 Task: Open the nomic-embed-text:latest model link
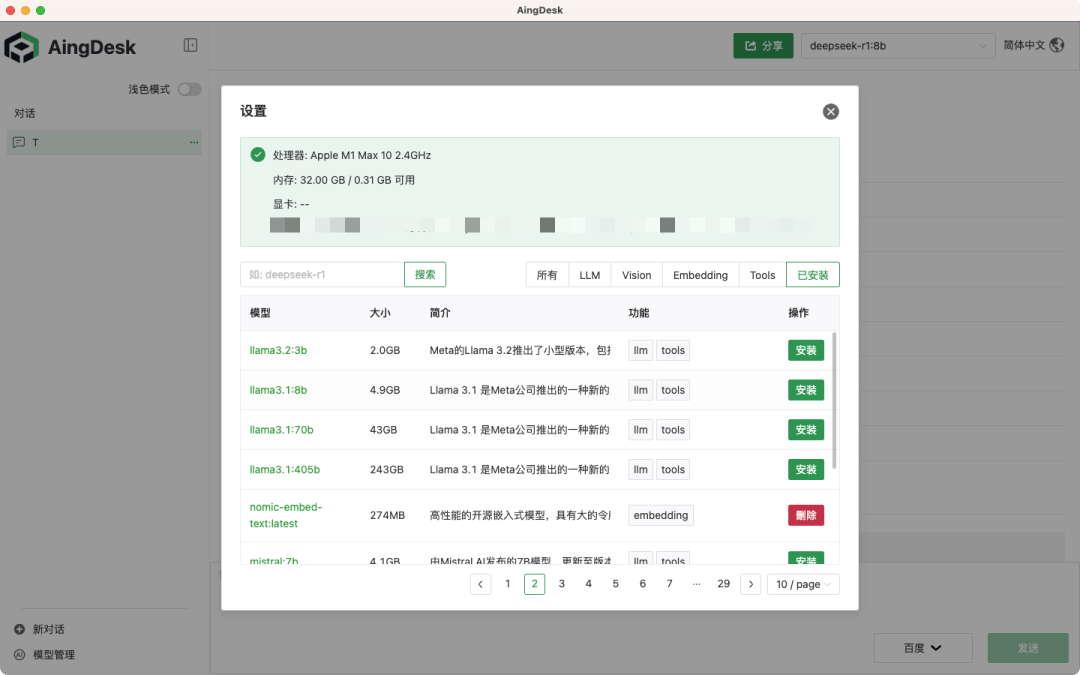pyautogui.click(x=286, y=515)
